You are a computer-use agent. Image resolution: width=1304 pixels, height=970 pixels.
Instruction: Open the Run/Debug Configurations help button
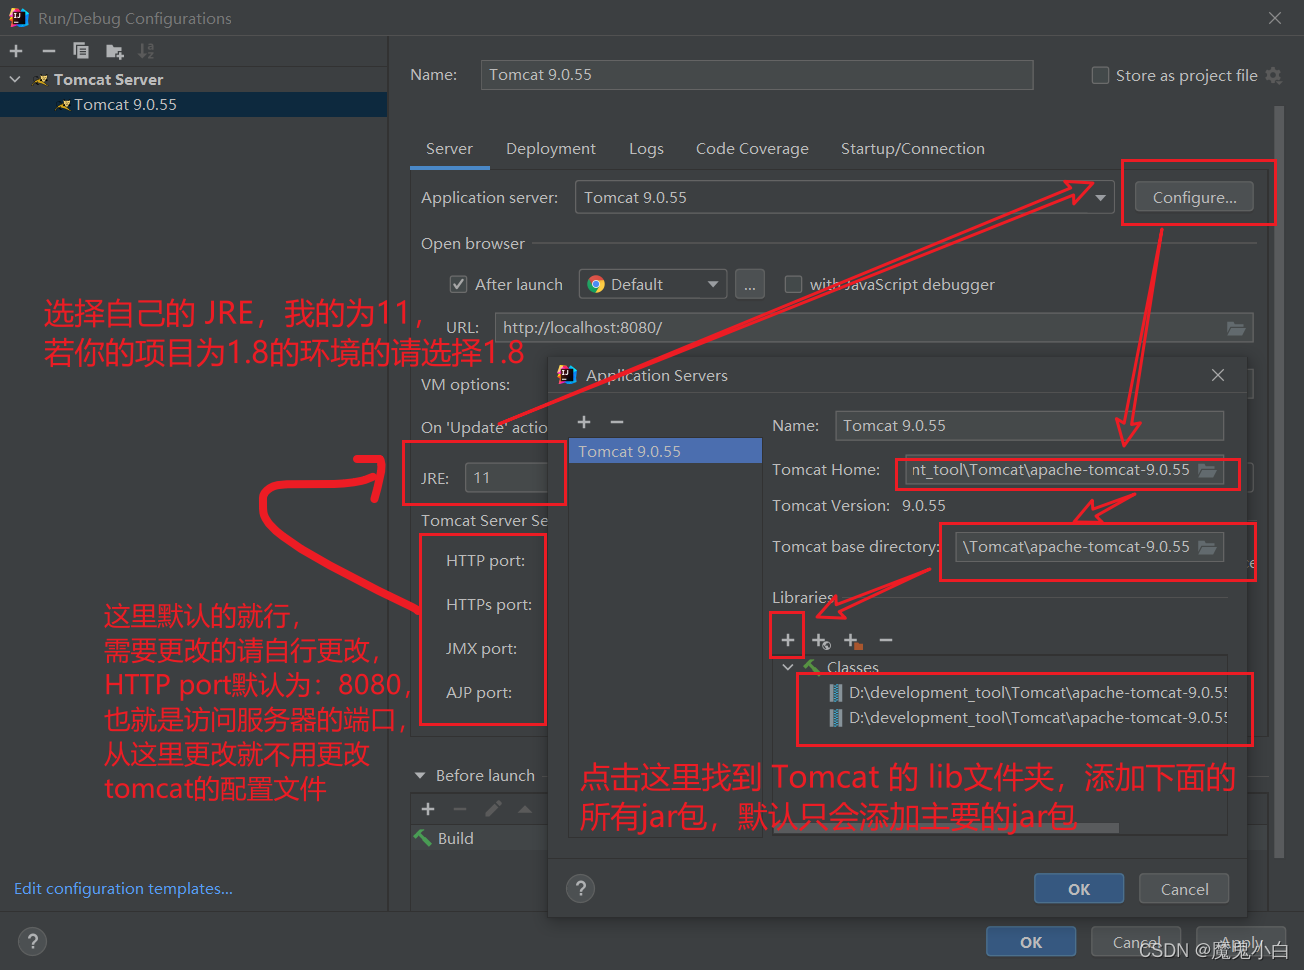coord(32,941)
